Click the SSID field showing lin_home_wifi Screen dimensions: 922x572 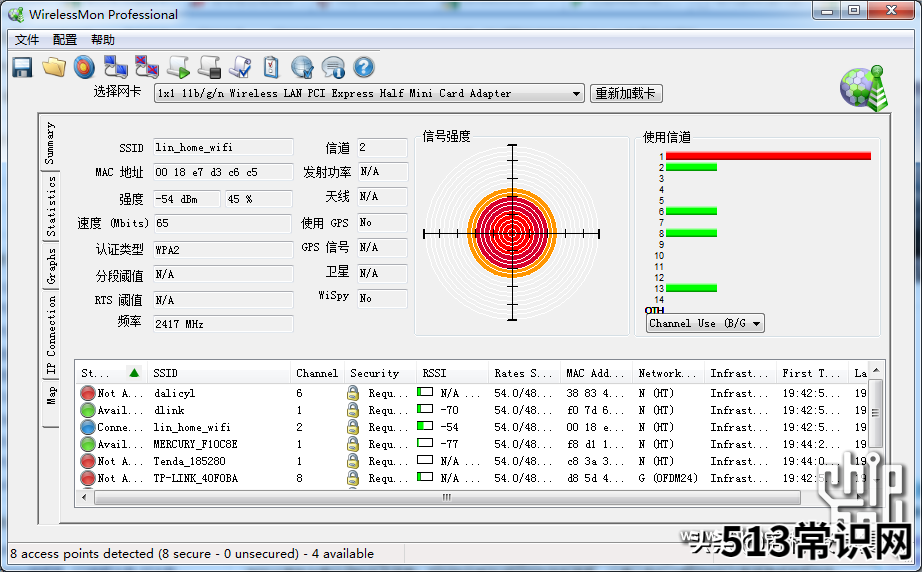[223, 148]
